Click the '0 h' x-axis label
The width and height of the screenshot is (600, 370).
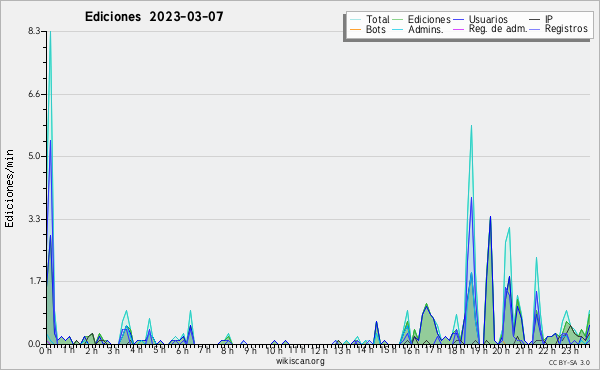pyautogui.click(x=46, y=351)
